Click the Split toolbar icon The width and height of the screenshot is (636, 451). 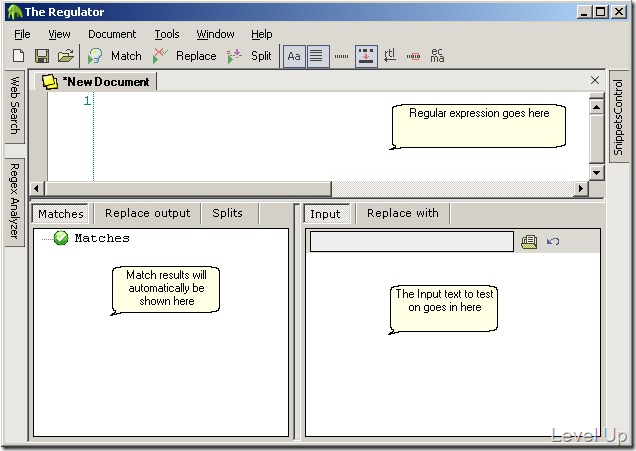tap(234, 56)
